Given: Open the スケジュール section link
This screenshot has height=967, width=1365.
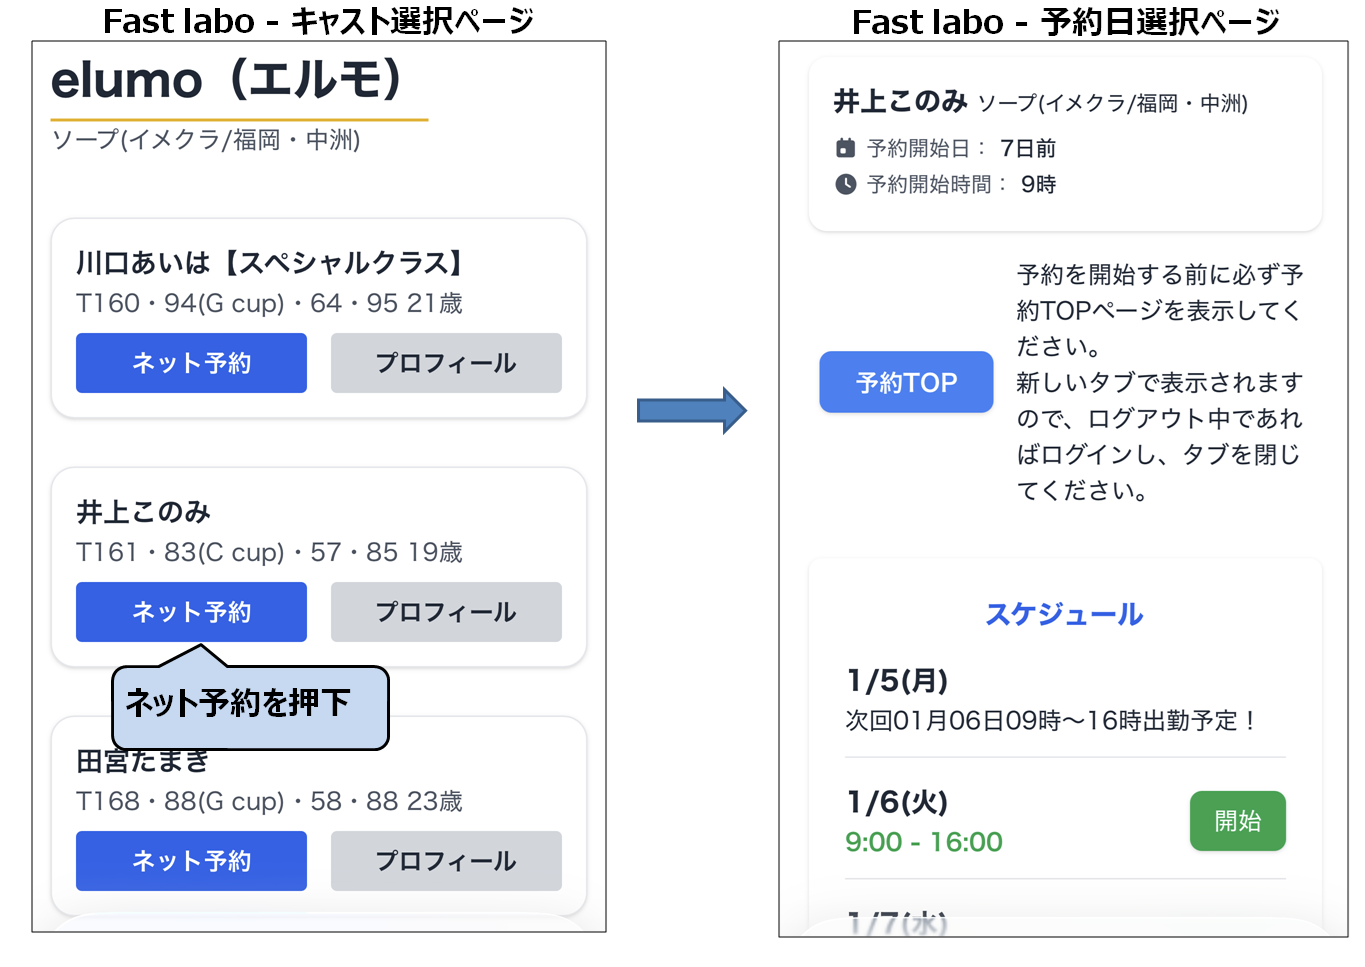Looking at the screenshot, I should (x=1064, y=615).
